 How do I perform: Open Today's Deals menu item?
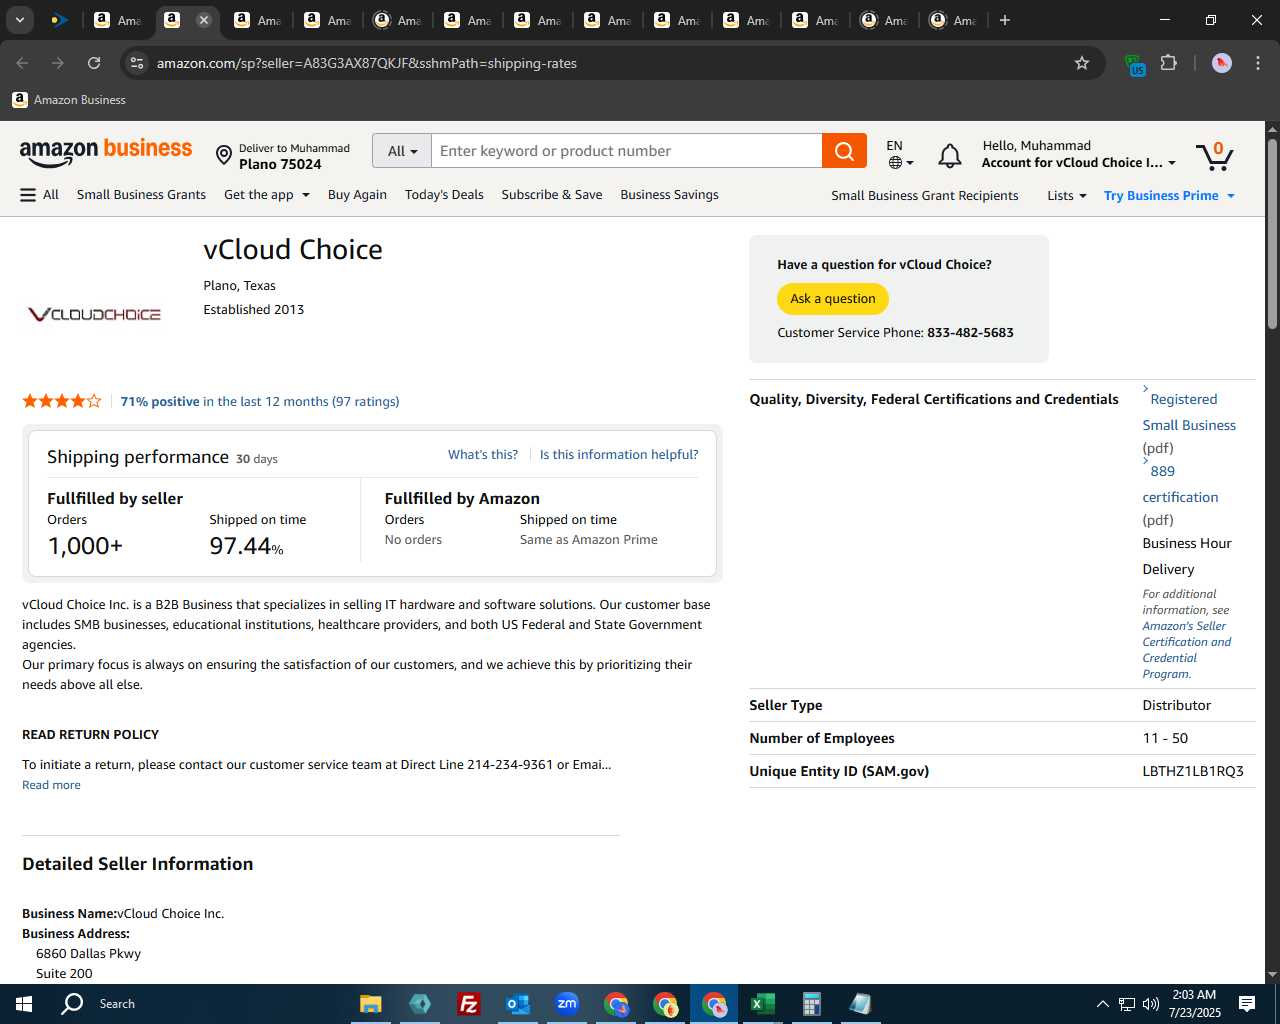444,195
